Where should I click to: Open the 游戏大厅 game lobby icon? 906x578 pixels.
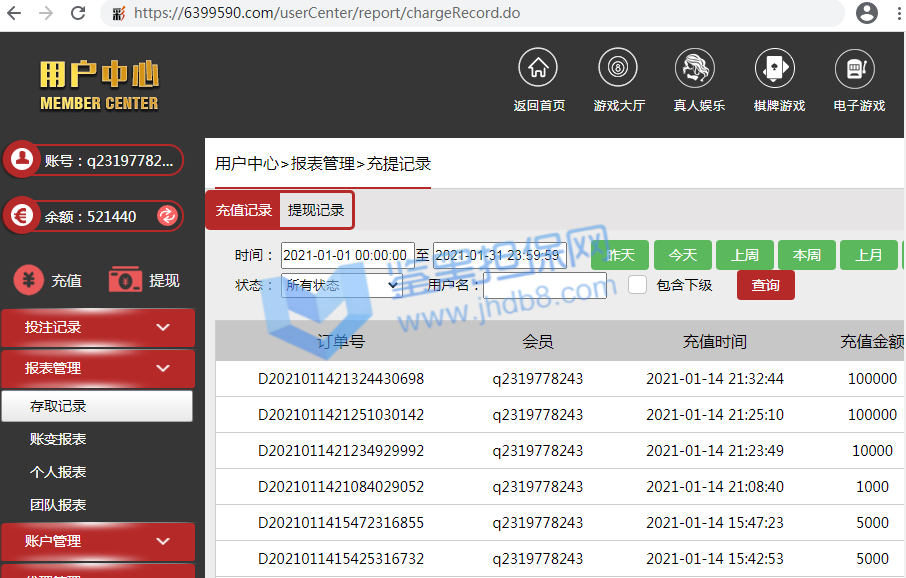pyautogui.click(x=618, y=68)
